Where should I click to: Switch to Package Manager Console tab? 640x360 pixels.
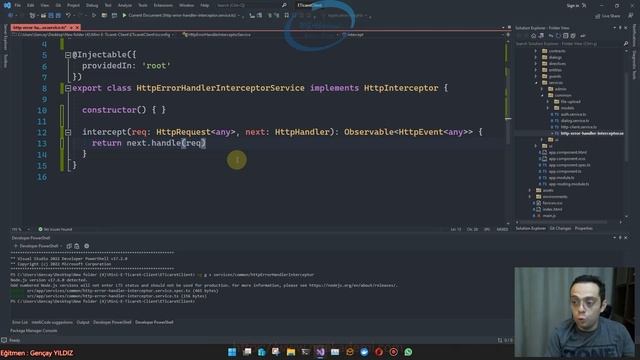(34, 331)
